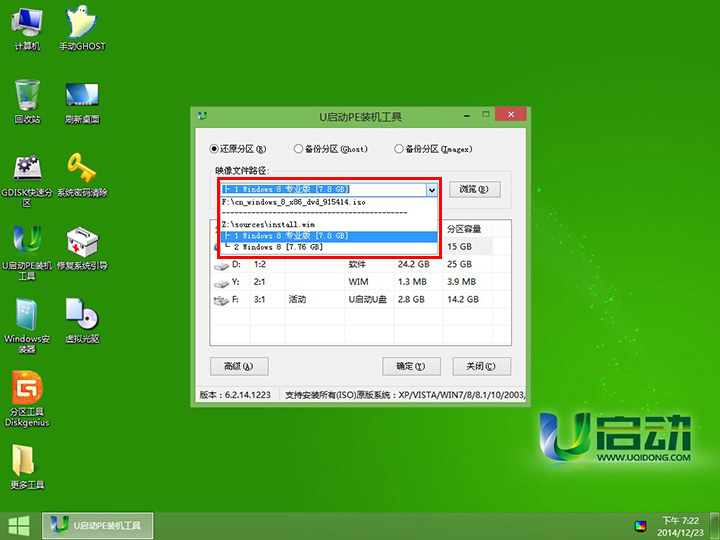The height and width of the screenshot is (540, 720).
Task: Open the 更多工具 folder icon
Action: coord(27,467)
